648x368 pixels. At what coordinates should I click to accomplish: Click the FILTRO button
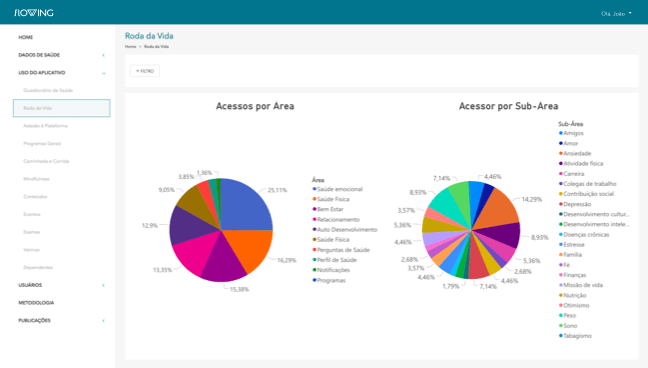[x=145, y=71]
